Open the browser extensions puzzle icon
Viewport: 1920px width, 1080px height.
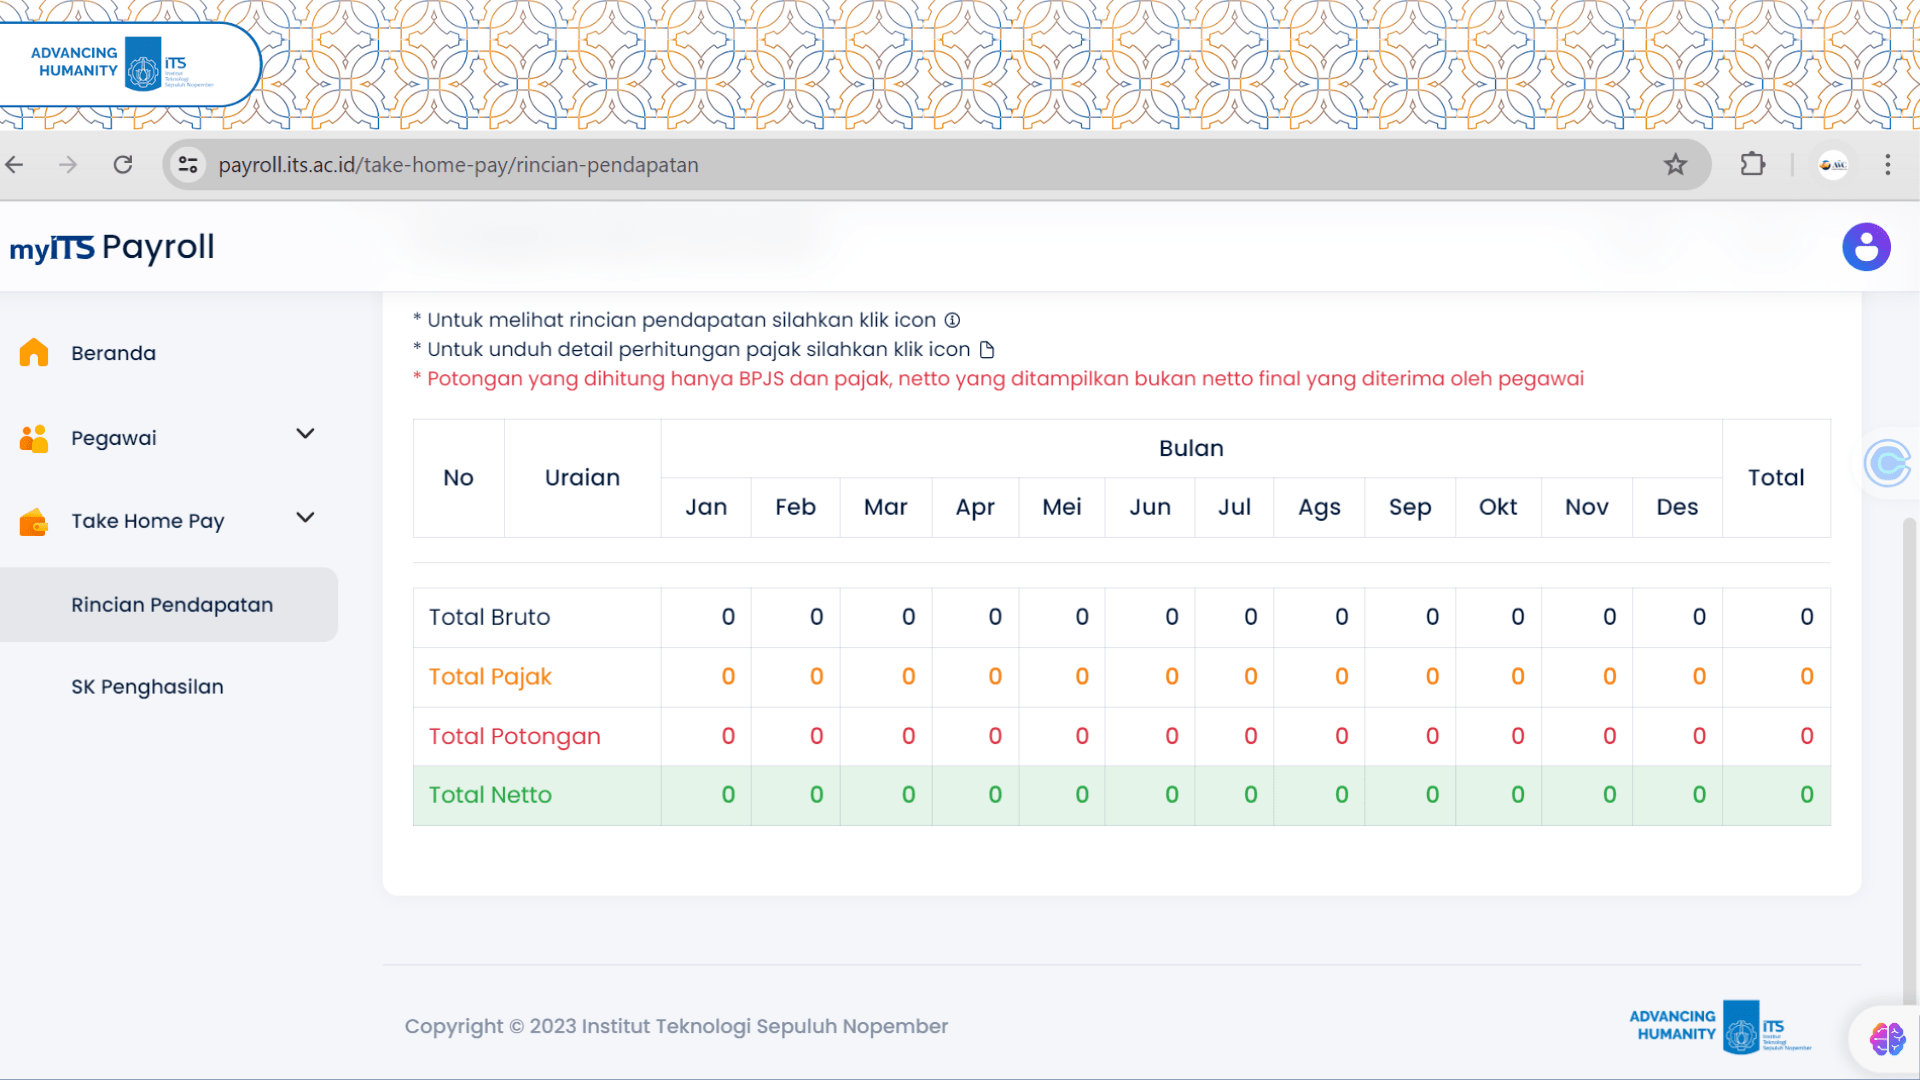point(1753,165)
